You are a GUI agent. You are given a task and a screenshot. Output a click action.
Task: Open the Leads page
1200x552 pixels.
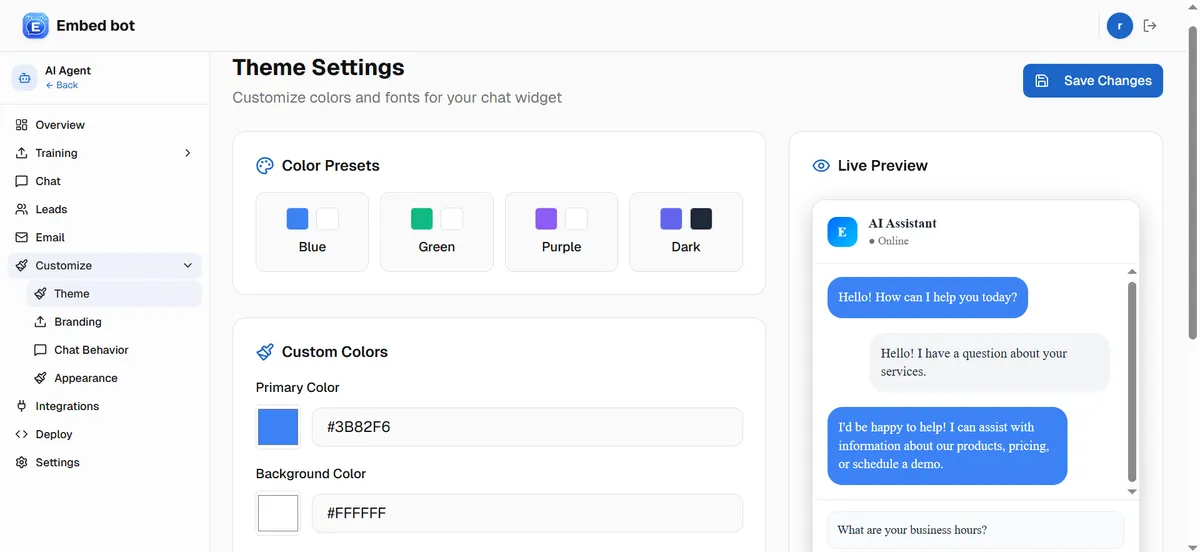105,209
